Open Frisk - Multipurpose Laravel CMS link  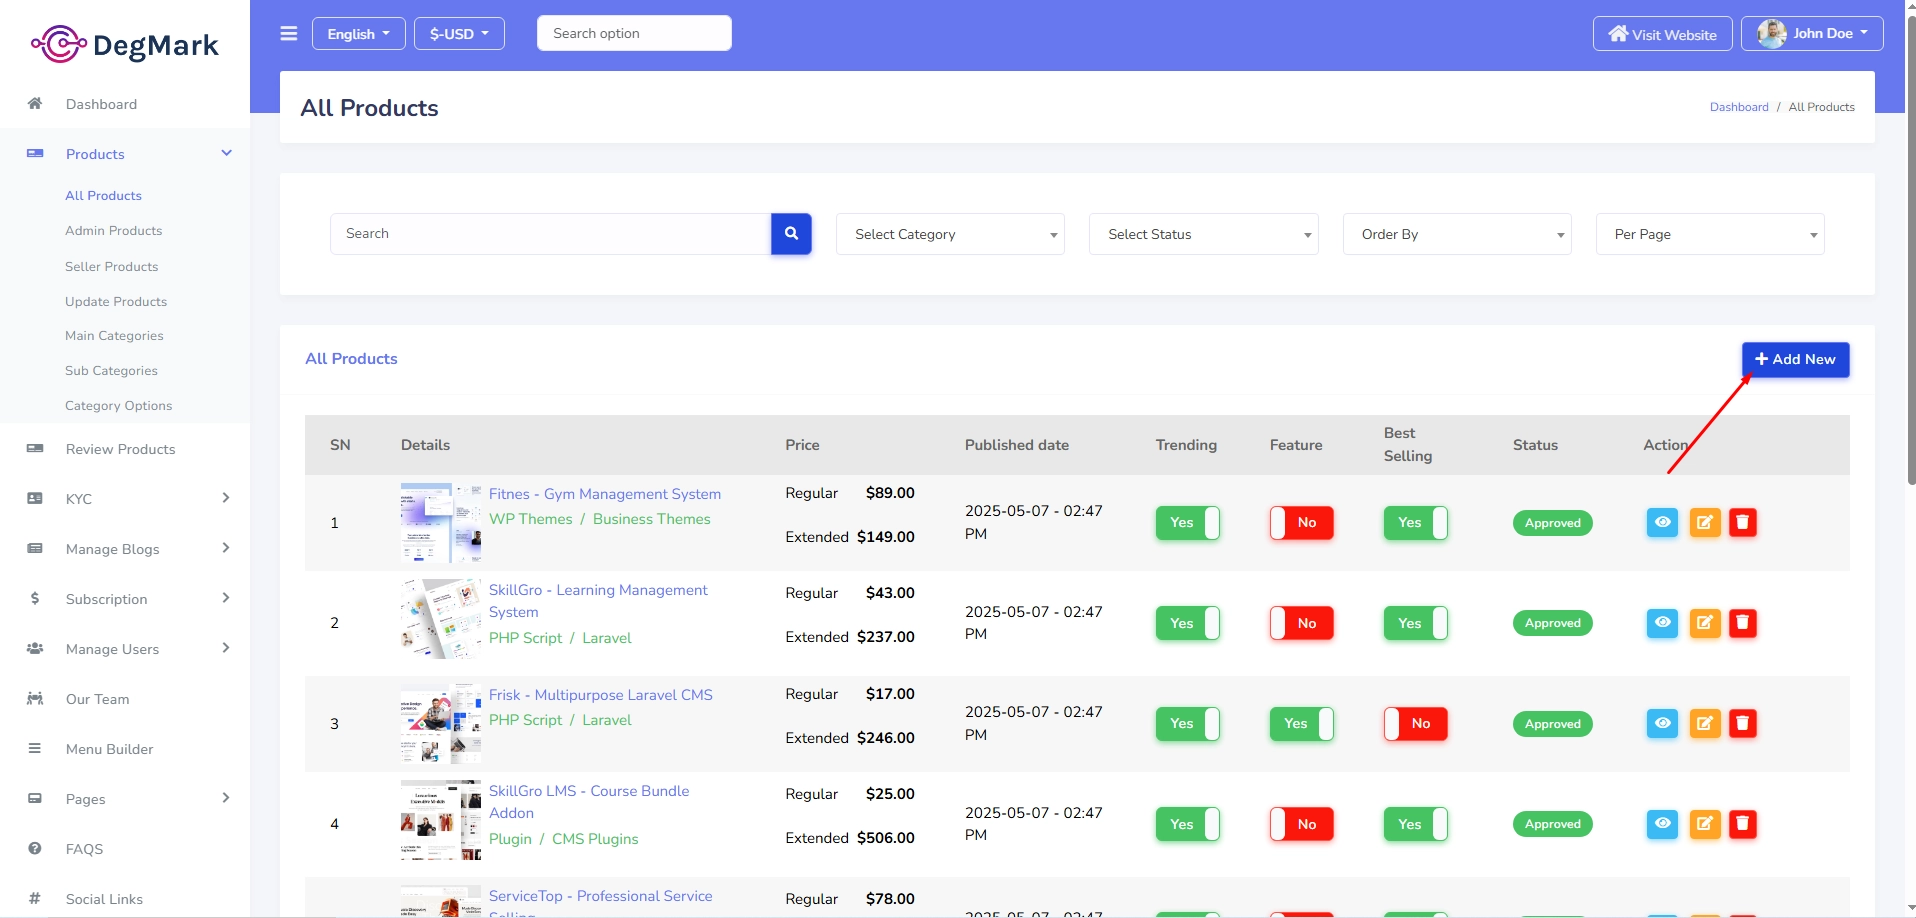pyautogui.click(x=600, y=694)
